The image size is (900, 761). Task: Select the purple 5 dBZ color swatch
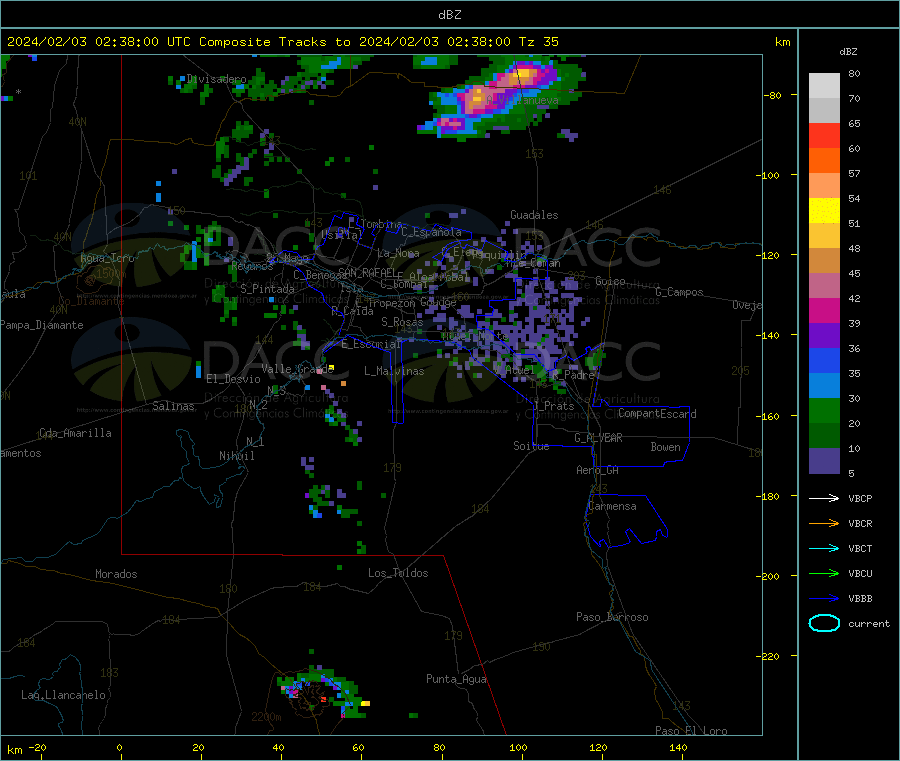point(824,461)
